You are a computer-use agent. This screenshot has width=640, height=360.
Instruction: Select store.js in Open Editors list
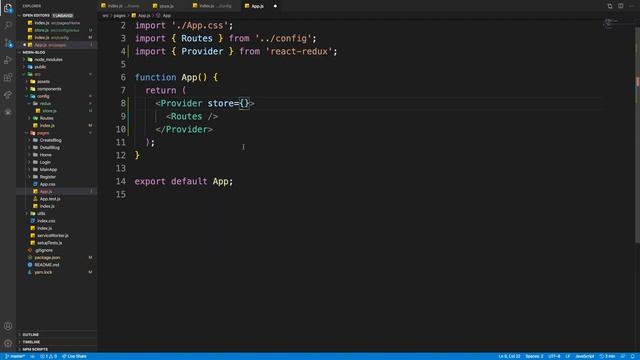pyautogui.click(x=56, y=30)
